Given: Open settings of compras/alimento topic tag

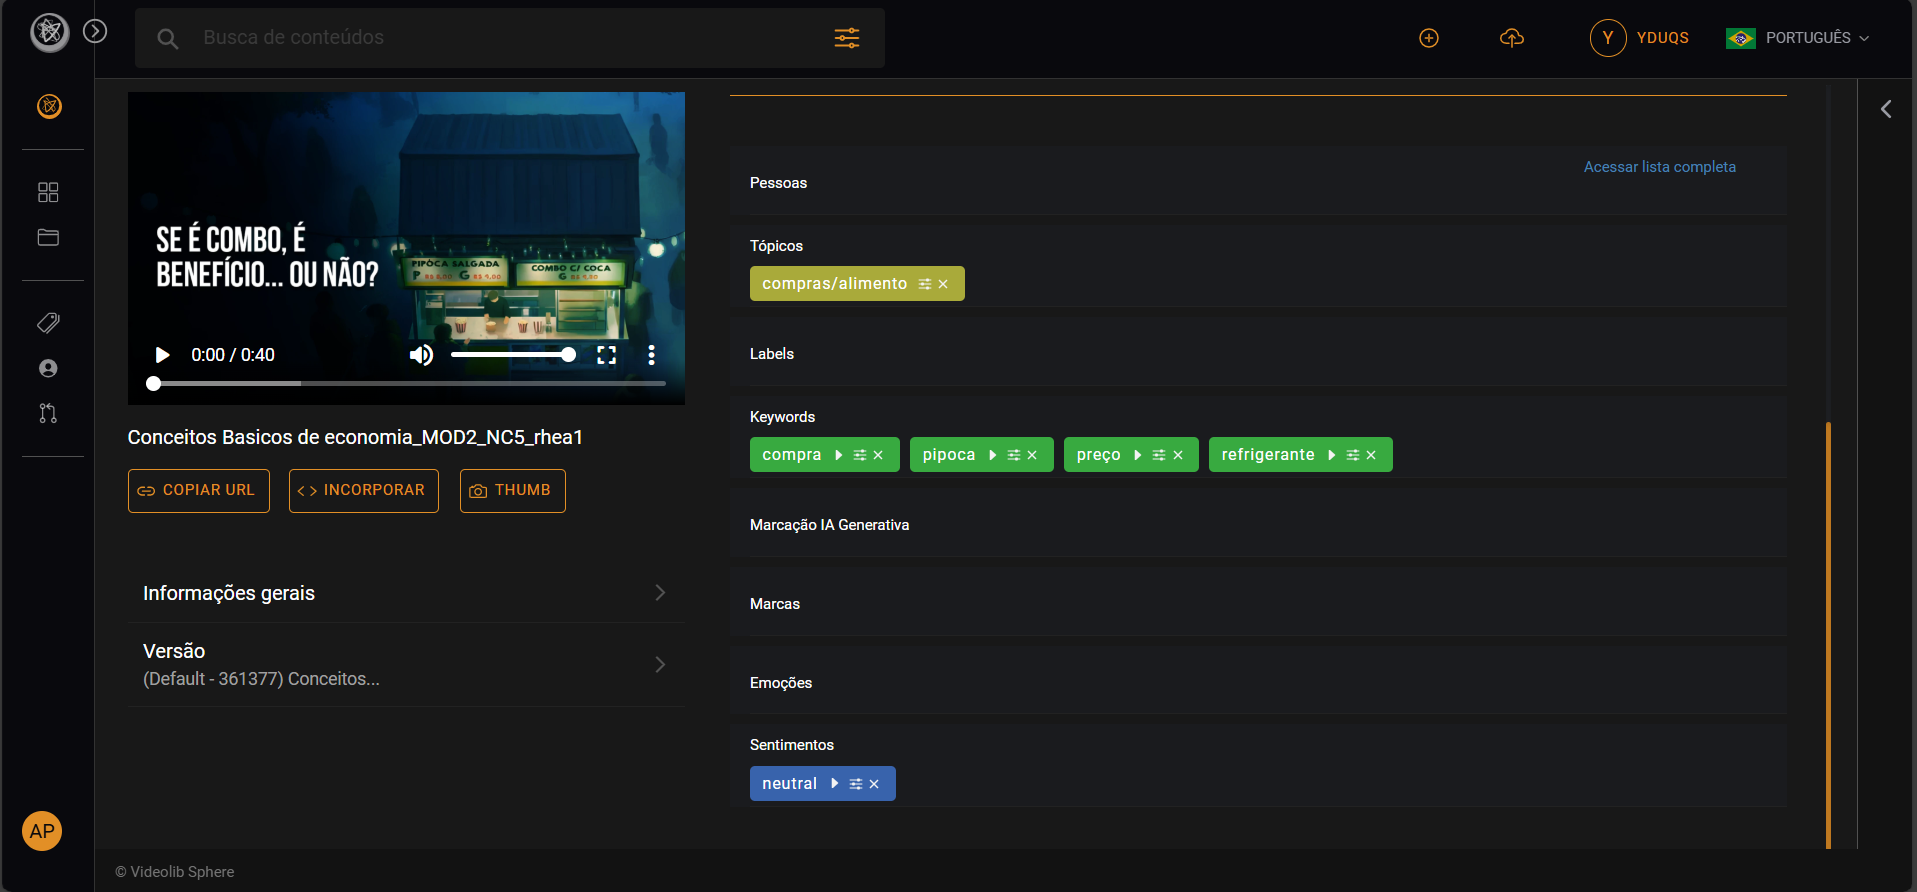Looking at the screenshot, I should coord(924,284).
